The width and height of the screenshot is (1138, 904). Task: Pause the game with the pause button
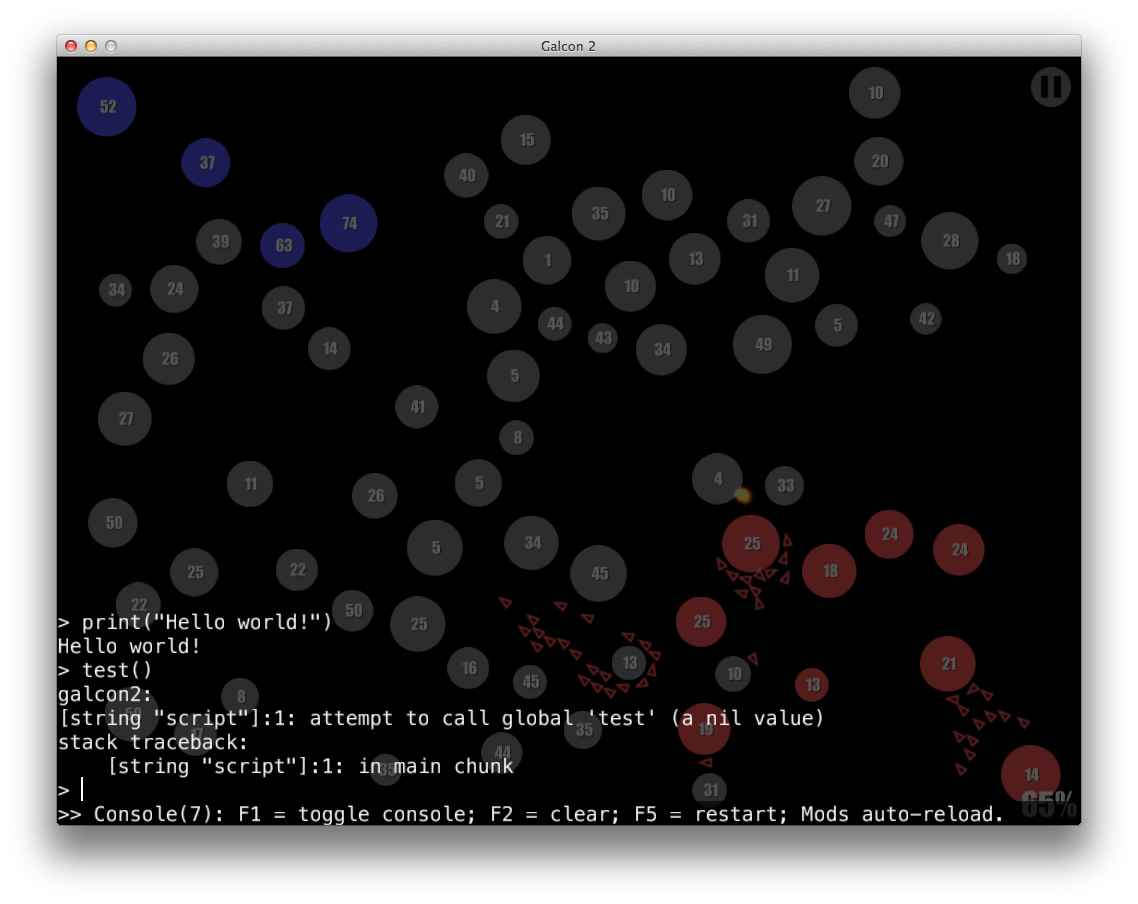1050,87
